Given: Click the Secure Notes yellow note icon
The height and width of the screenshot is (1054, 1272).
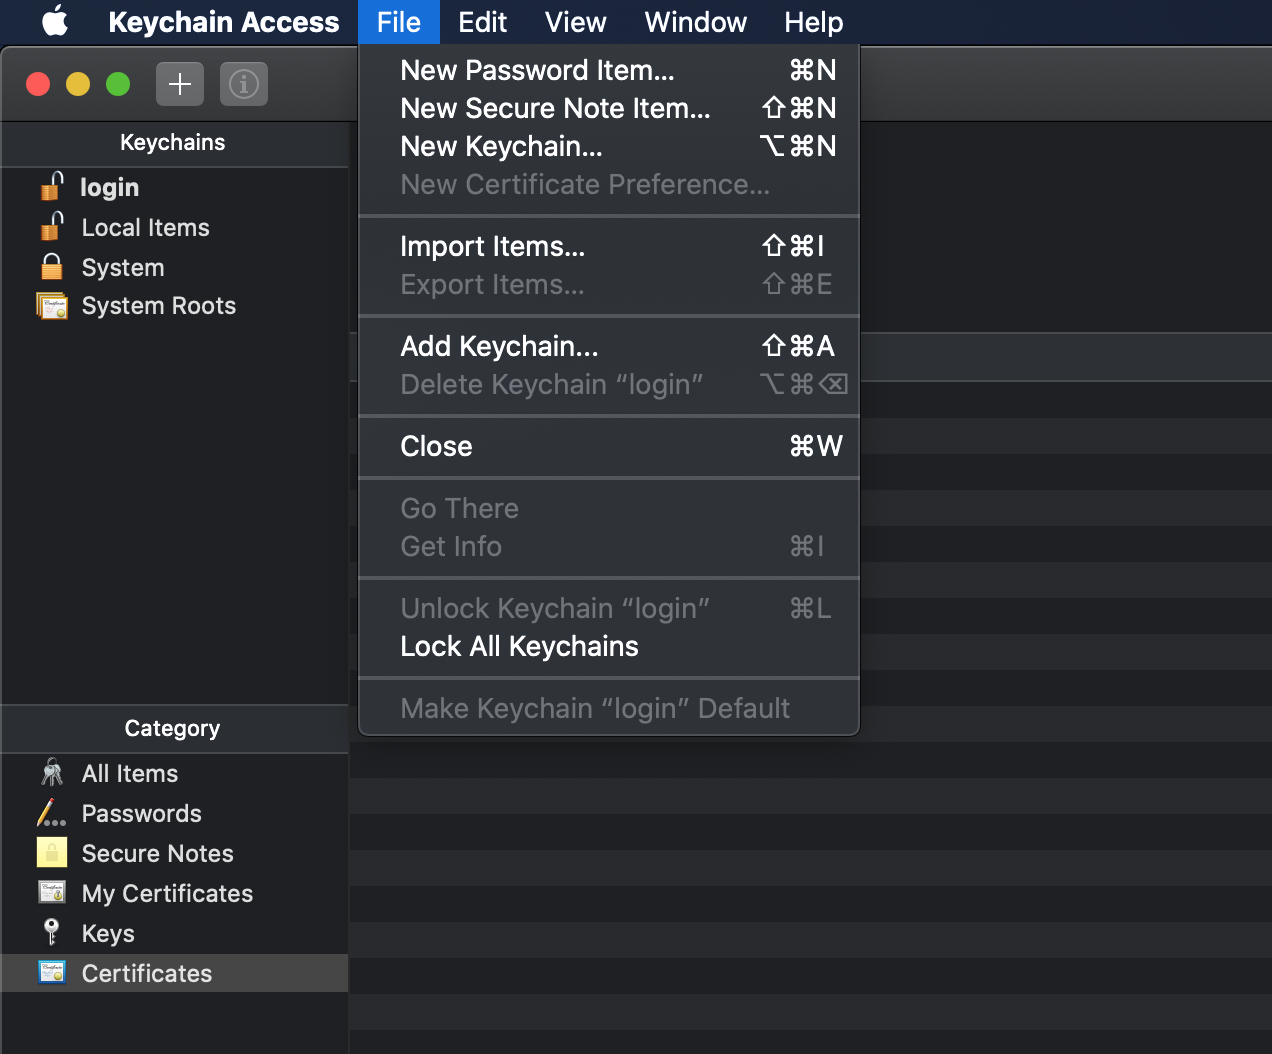Looking at the screenshot, I should click(x=52, y=853).
